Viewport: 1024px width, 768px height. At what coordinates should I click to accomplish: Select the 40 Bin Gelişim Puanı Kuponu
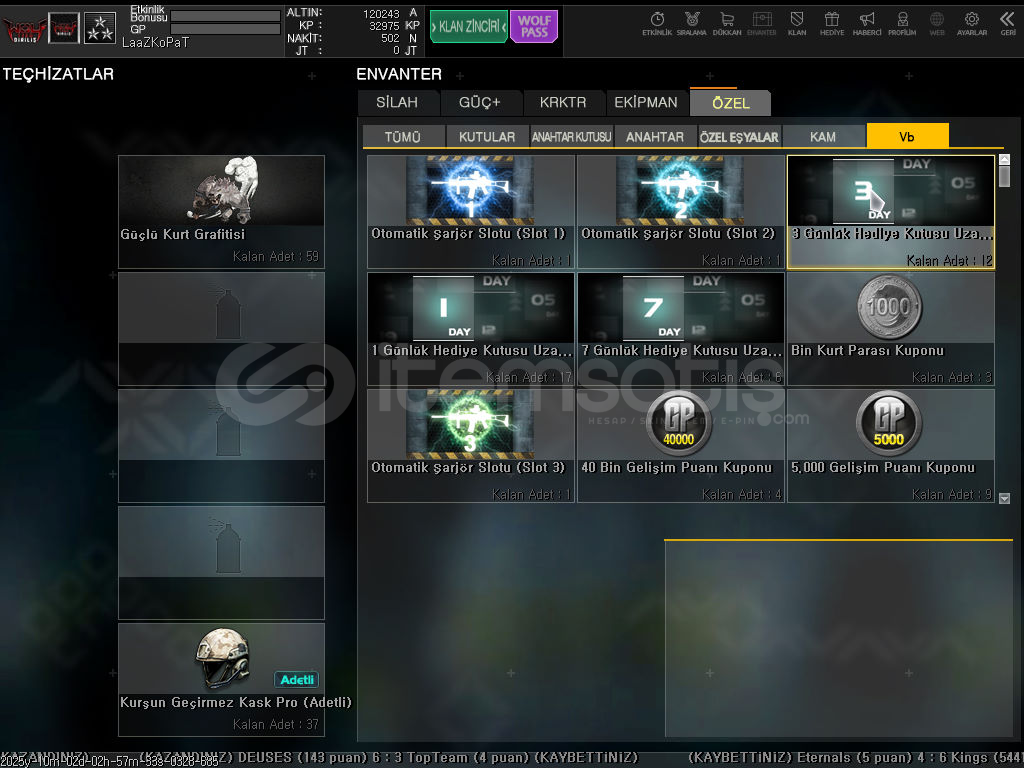point(680,445)
